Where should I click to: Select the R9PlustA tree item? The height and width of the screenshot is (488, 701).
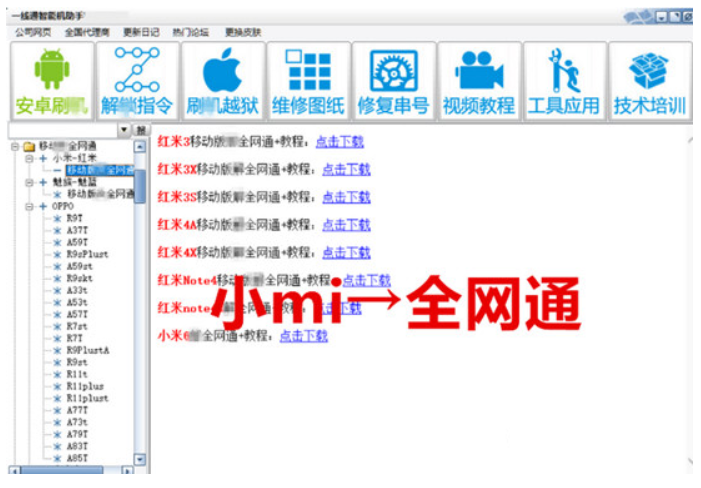(x=88, y=350)
